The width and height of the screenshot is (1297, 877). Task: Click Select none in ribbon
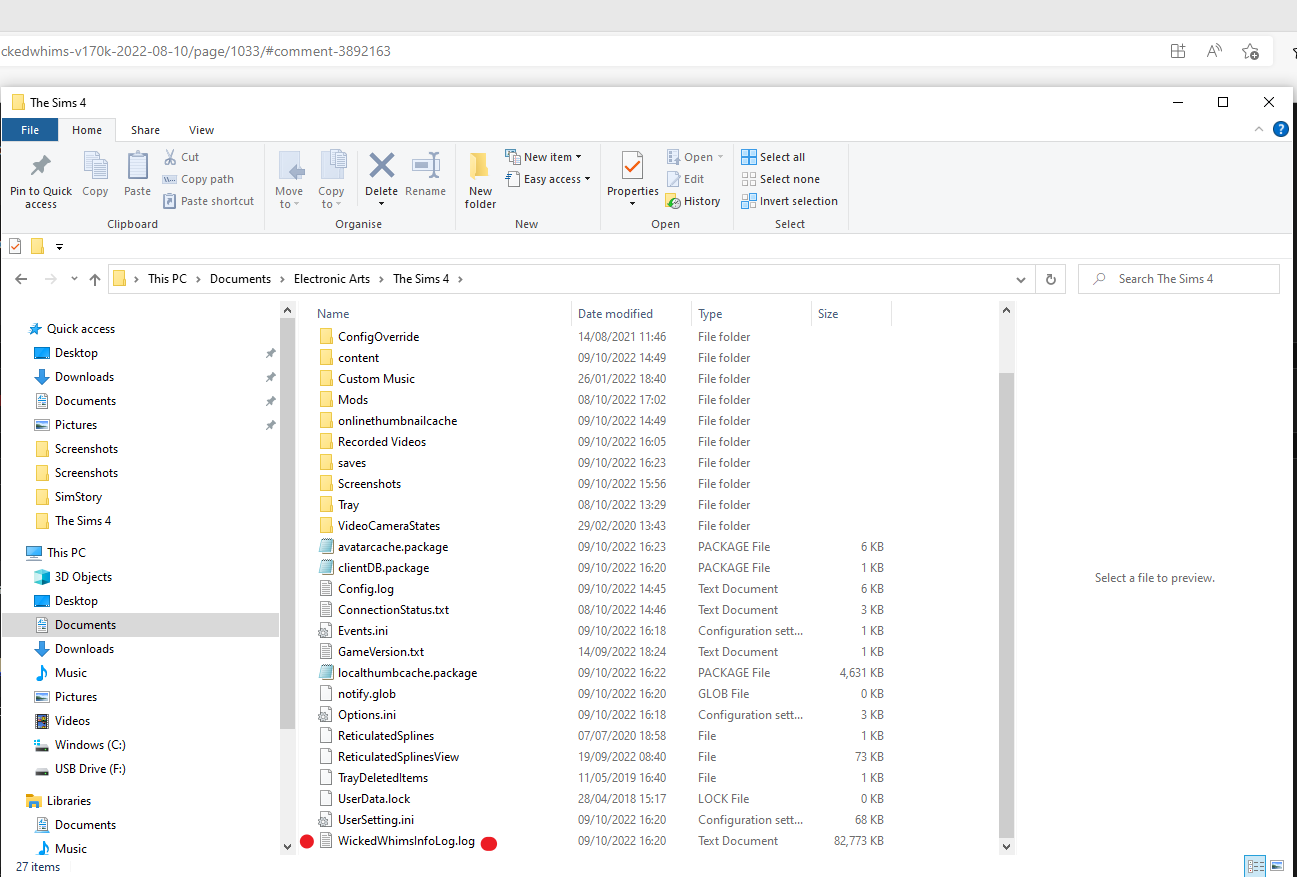coord(780,179)
